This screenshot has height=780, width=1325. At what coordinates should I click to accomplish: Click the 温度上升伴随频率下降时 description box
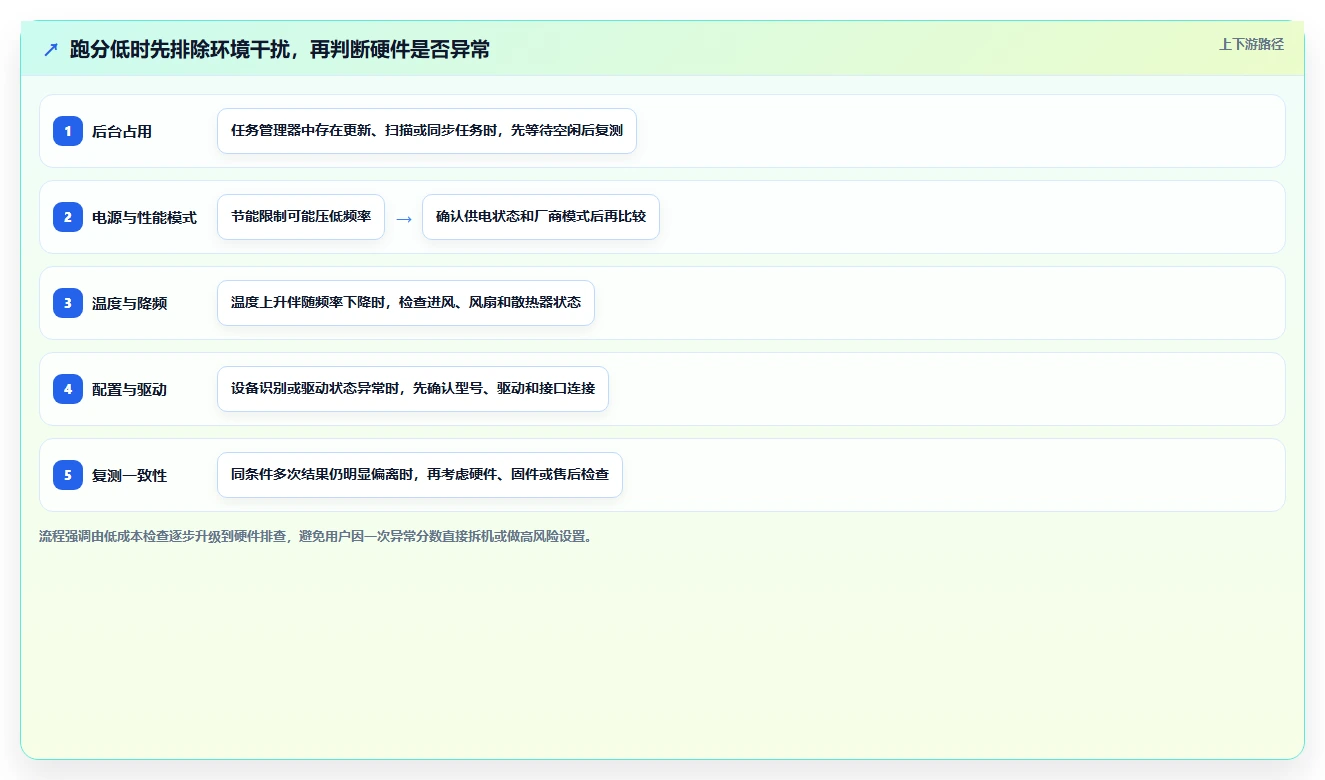406,303
